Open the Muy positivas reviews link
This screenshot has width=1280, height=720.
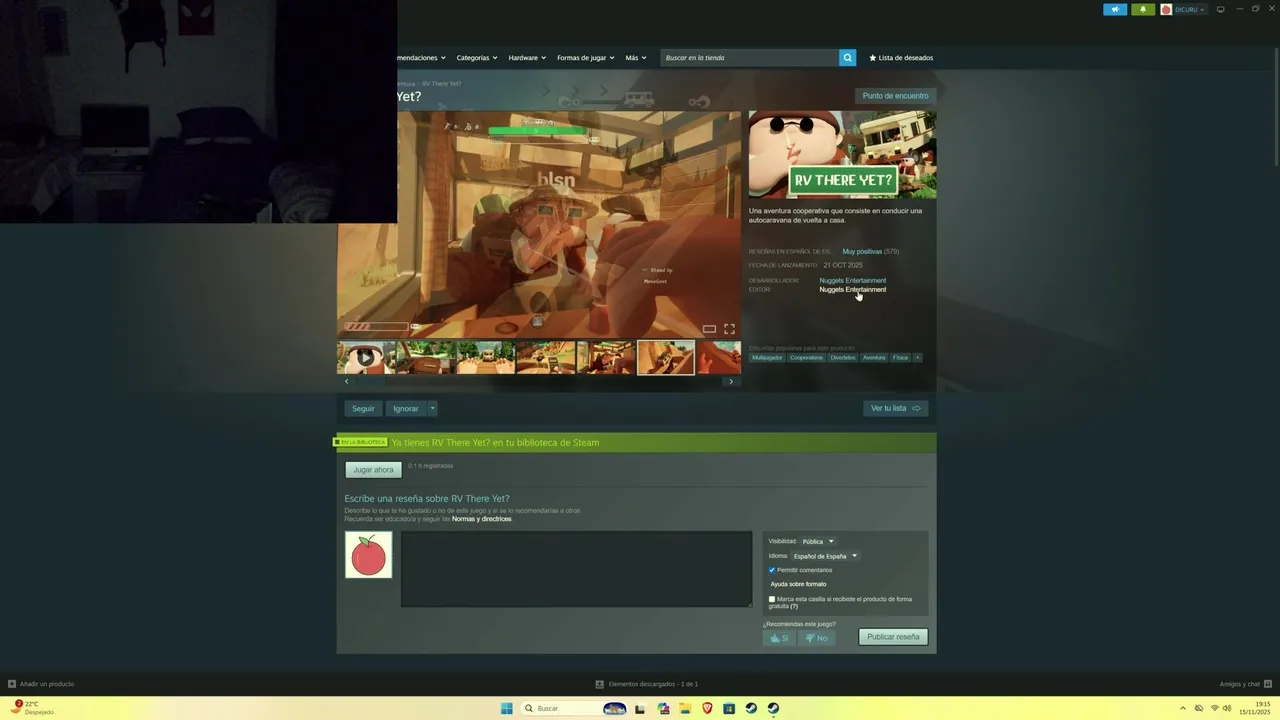click(x=862, y=251)
